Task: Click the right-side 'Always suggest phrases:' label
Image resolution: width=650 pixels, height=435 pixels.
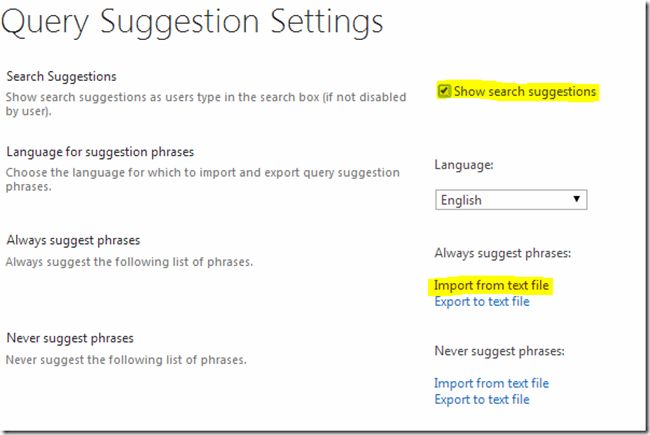Action: click(500, 253)
